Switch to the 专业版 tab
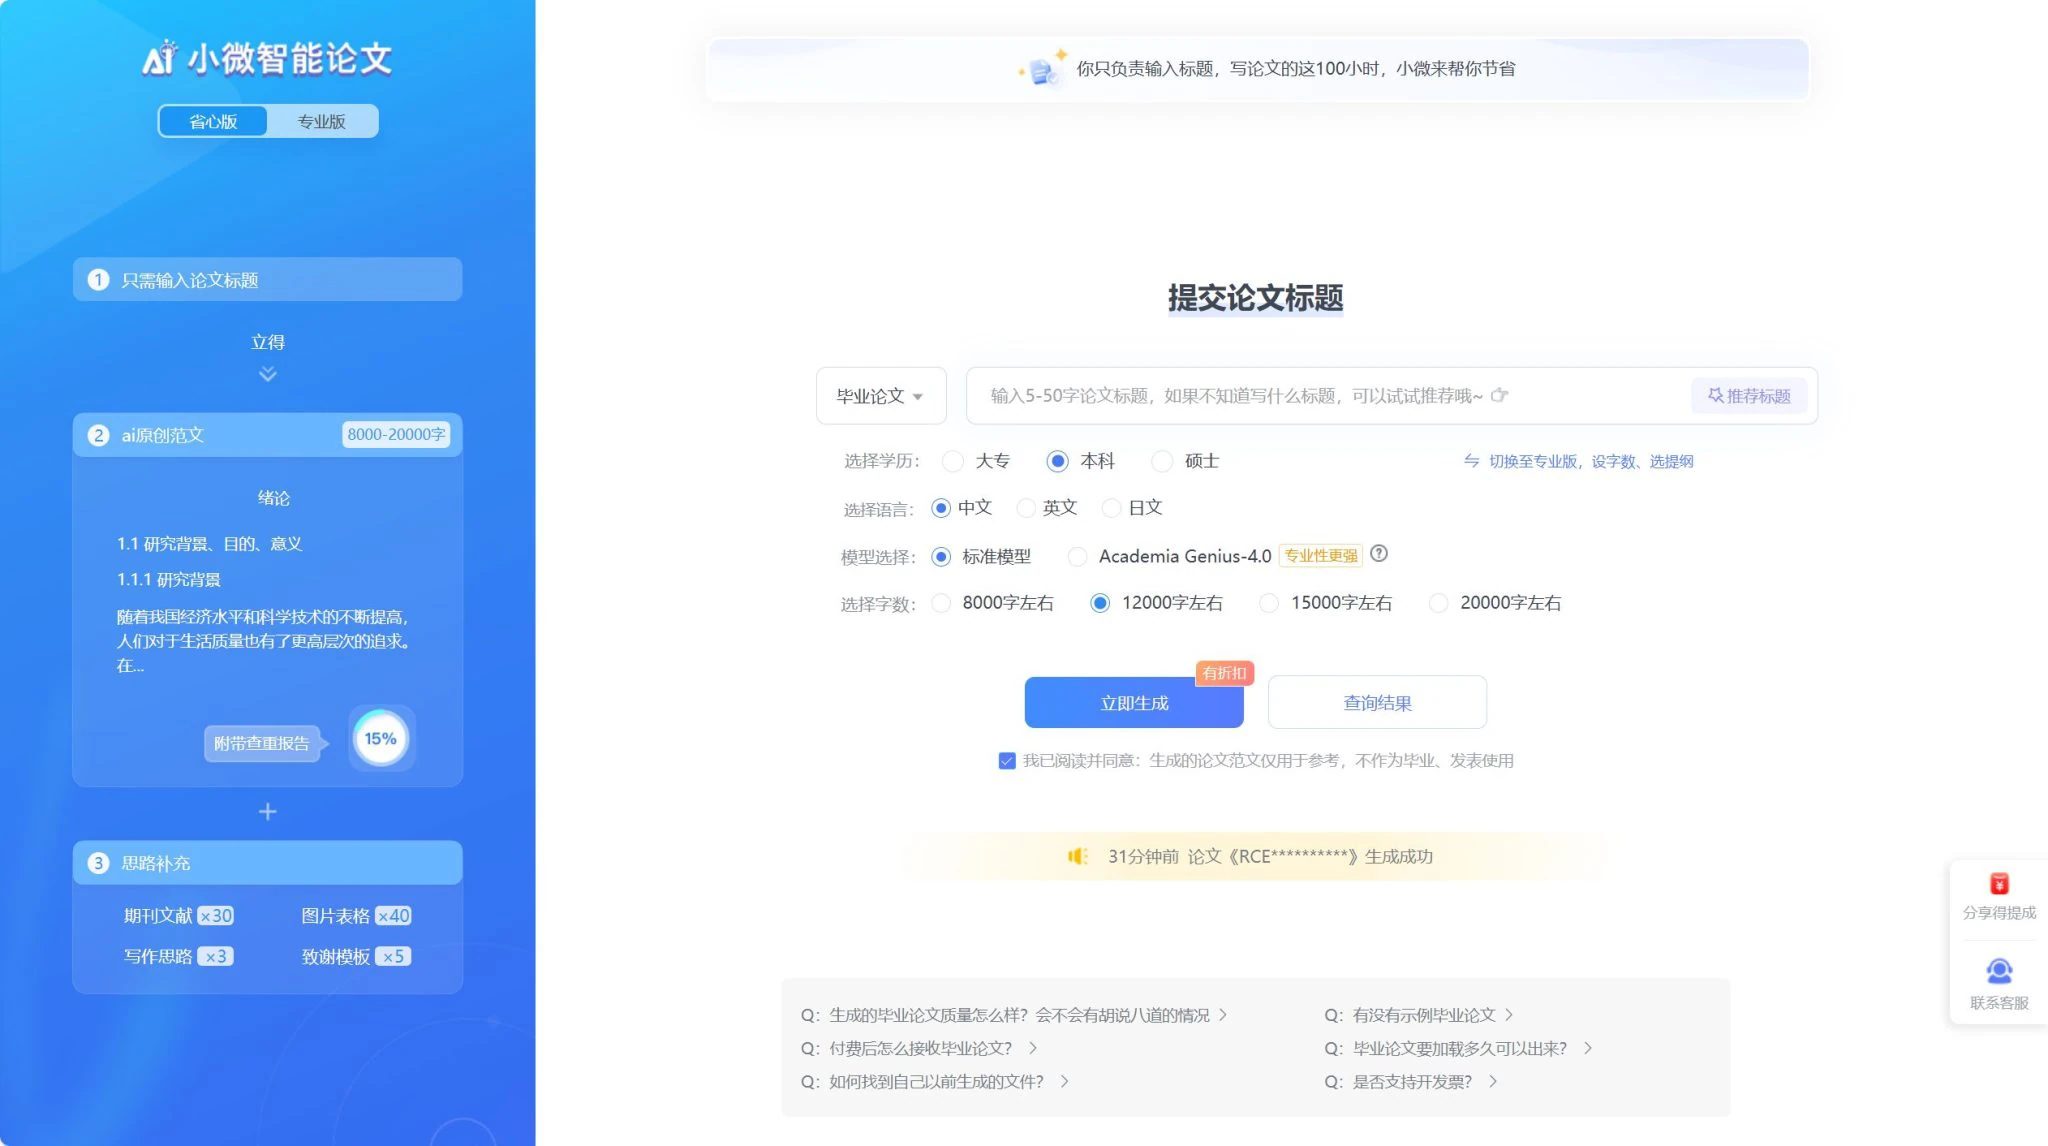Image resolution: width=2048 pixels, height=1146 pixels. (321, 121)
